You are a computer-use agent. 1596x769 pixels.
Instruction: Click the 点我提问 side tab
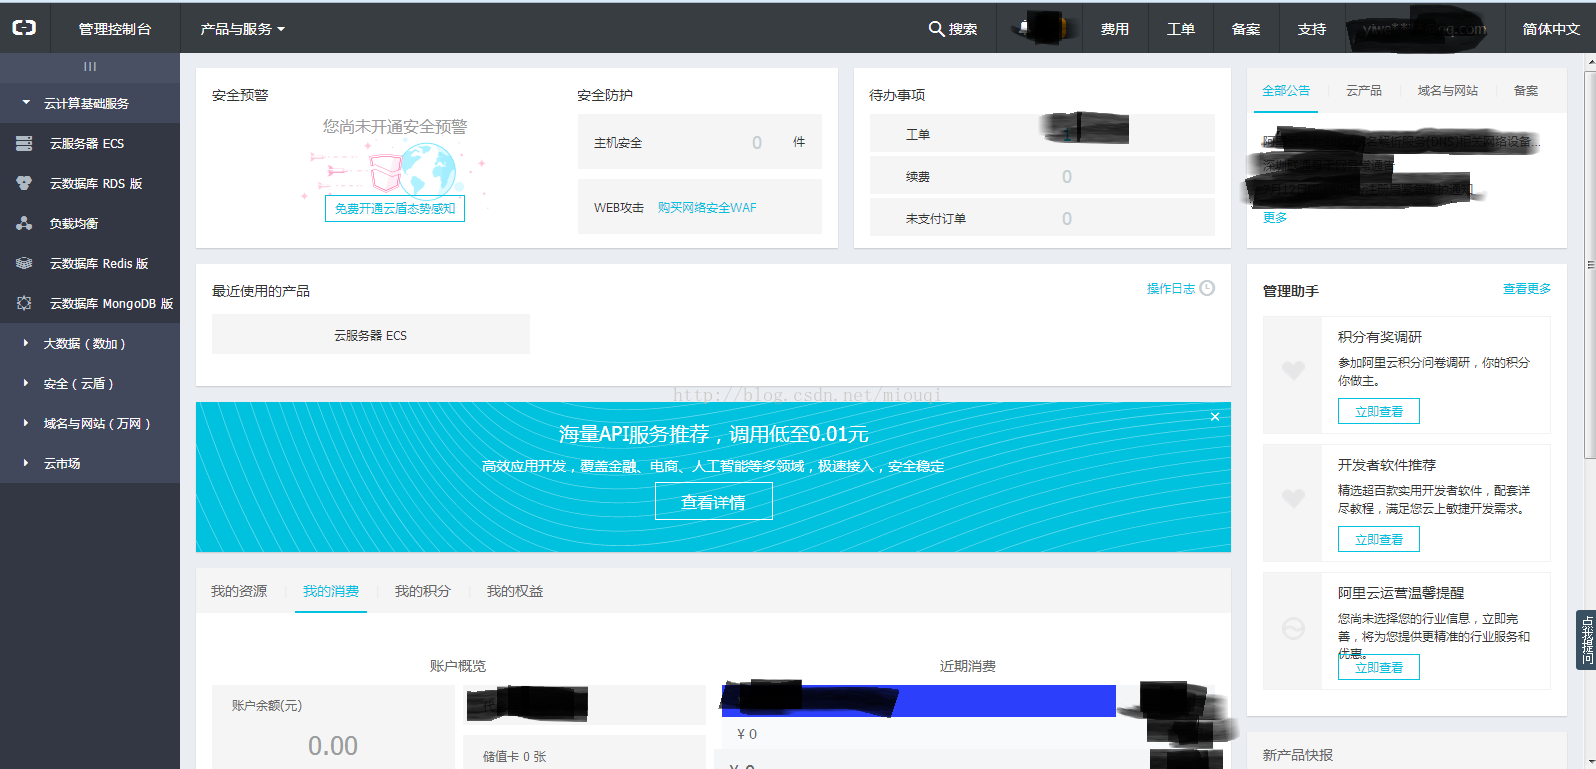coord(1587,640)
